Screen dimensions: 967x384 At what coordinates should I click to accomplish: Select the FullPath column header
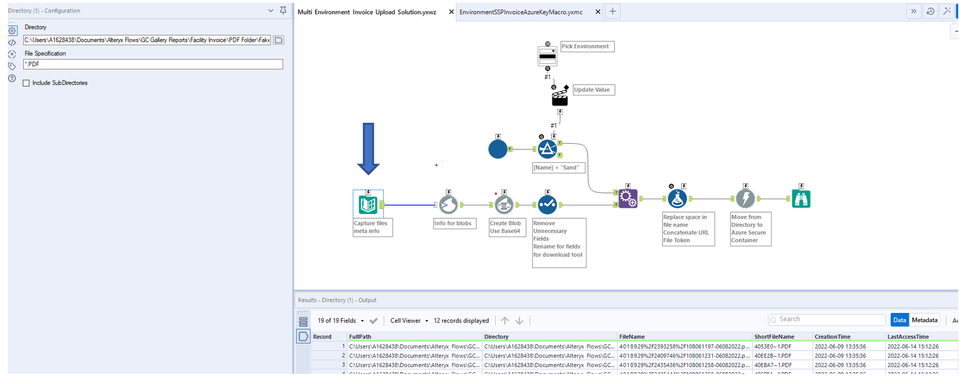pos(414,337)
